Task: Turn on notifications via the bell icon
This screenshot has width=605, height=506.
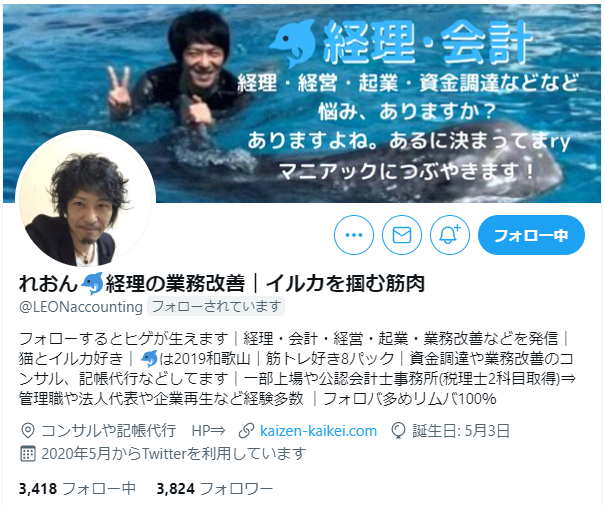Action: [x=450, y=235]
